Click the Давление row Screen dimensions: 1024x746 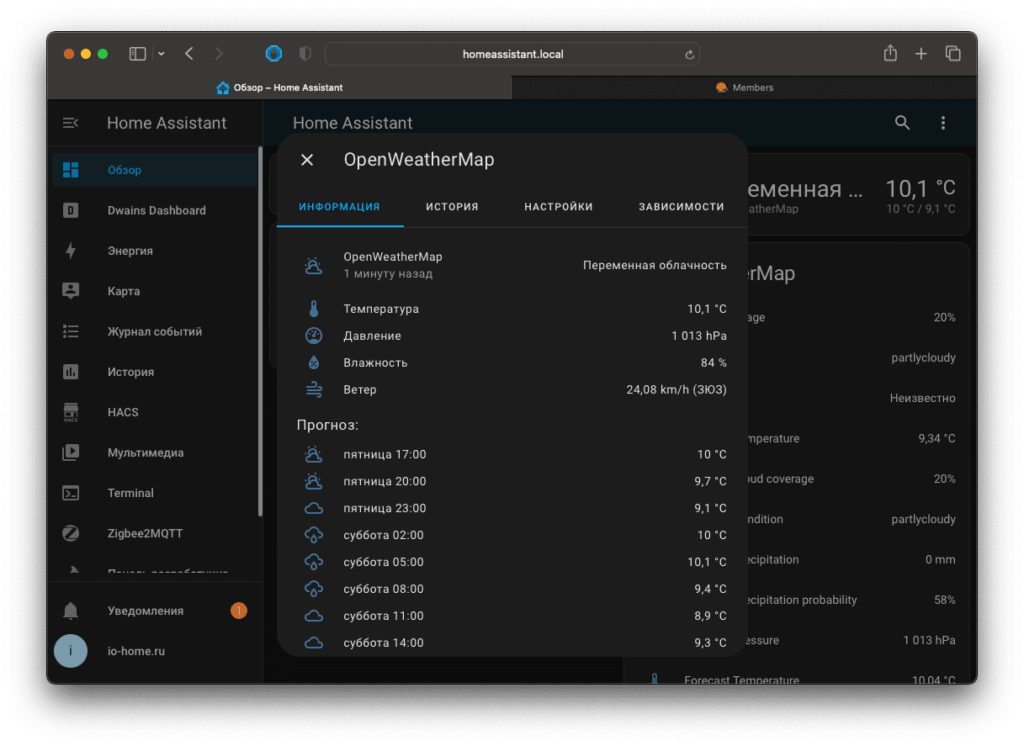(x=512, y=336)
